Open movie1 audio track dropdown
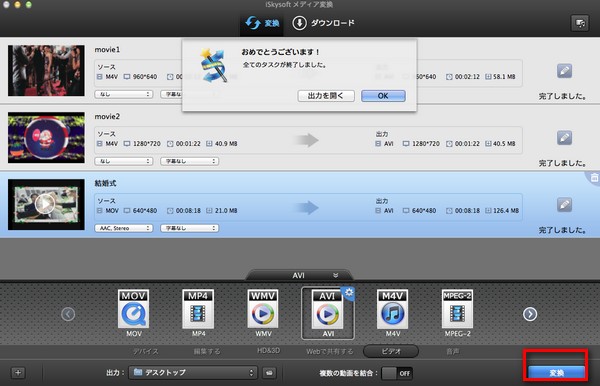This screenshot has width=600, height=386. click(x=124, y=94)
